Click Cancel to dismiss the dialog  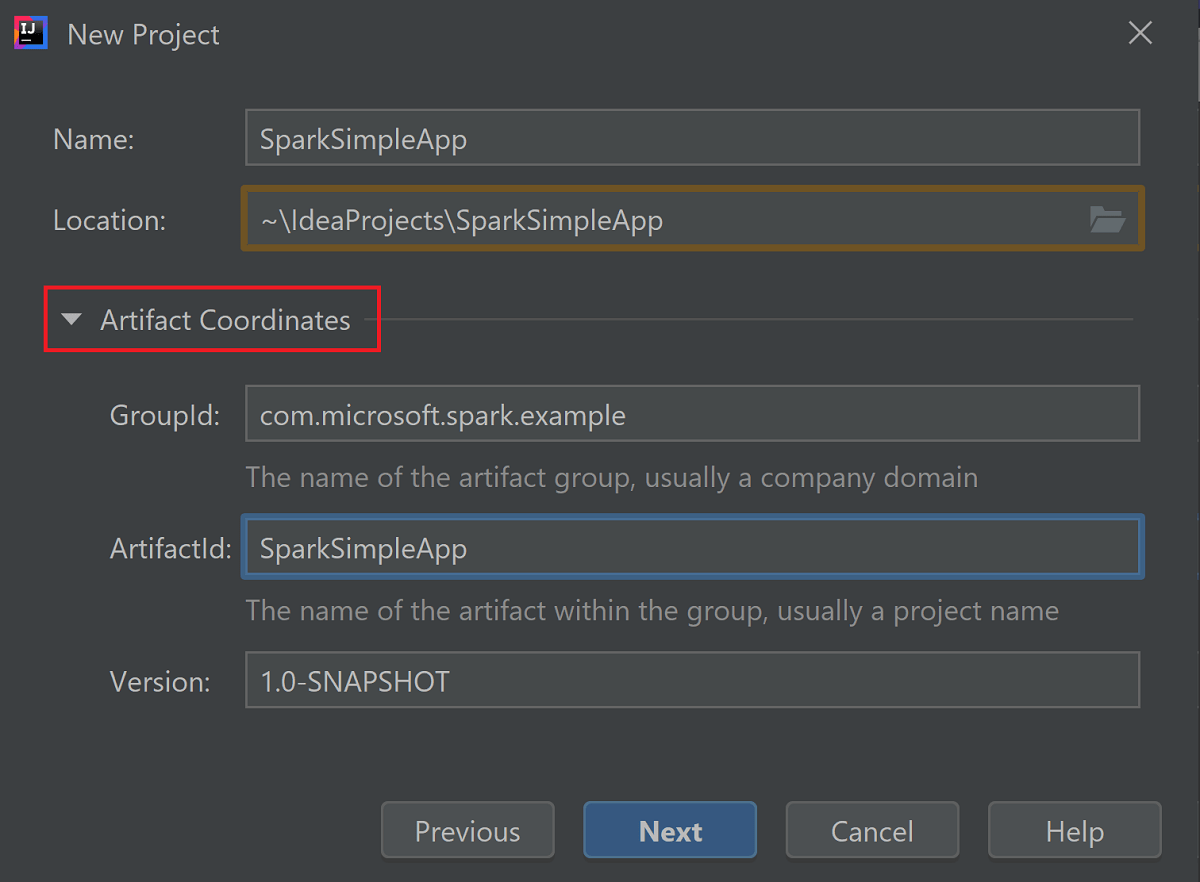[871, 830]
